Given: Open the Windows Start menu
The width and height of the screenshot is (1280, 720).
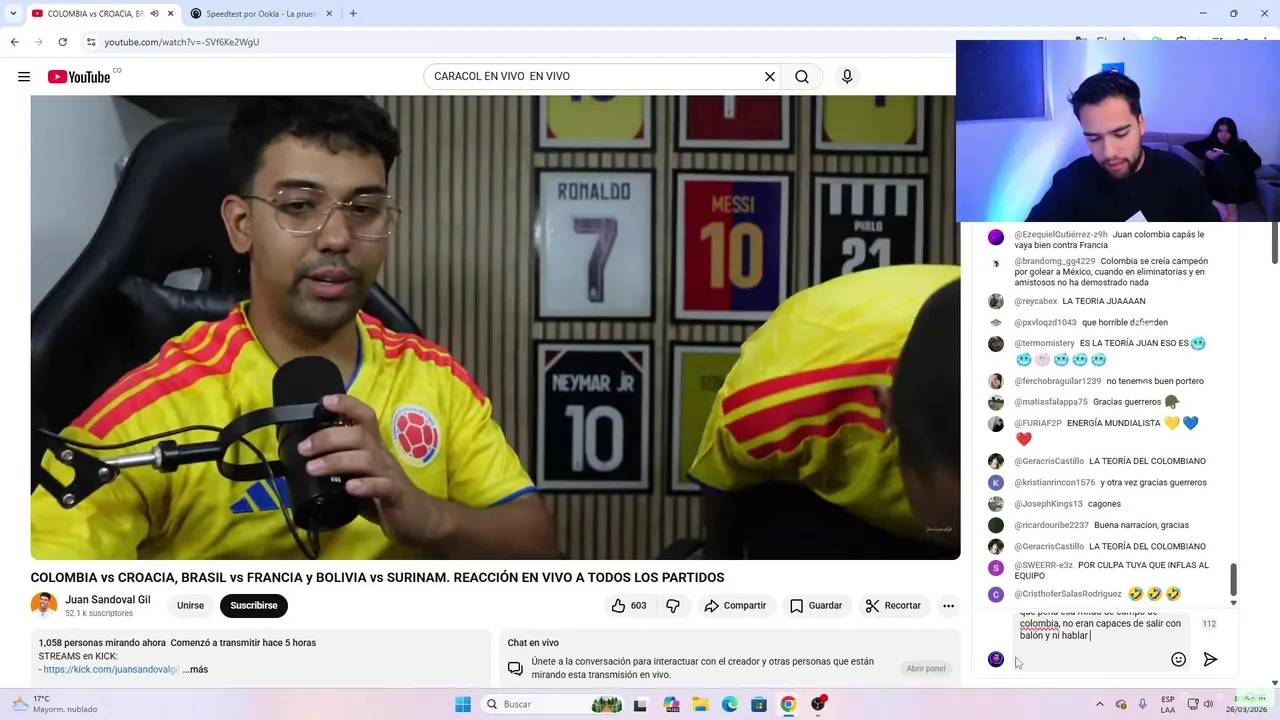Looking at the screenshot, I should coord(463,704).
